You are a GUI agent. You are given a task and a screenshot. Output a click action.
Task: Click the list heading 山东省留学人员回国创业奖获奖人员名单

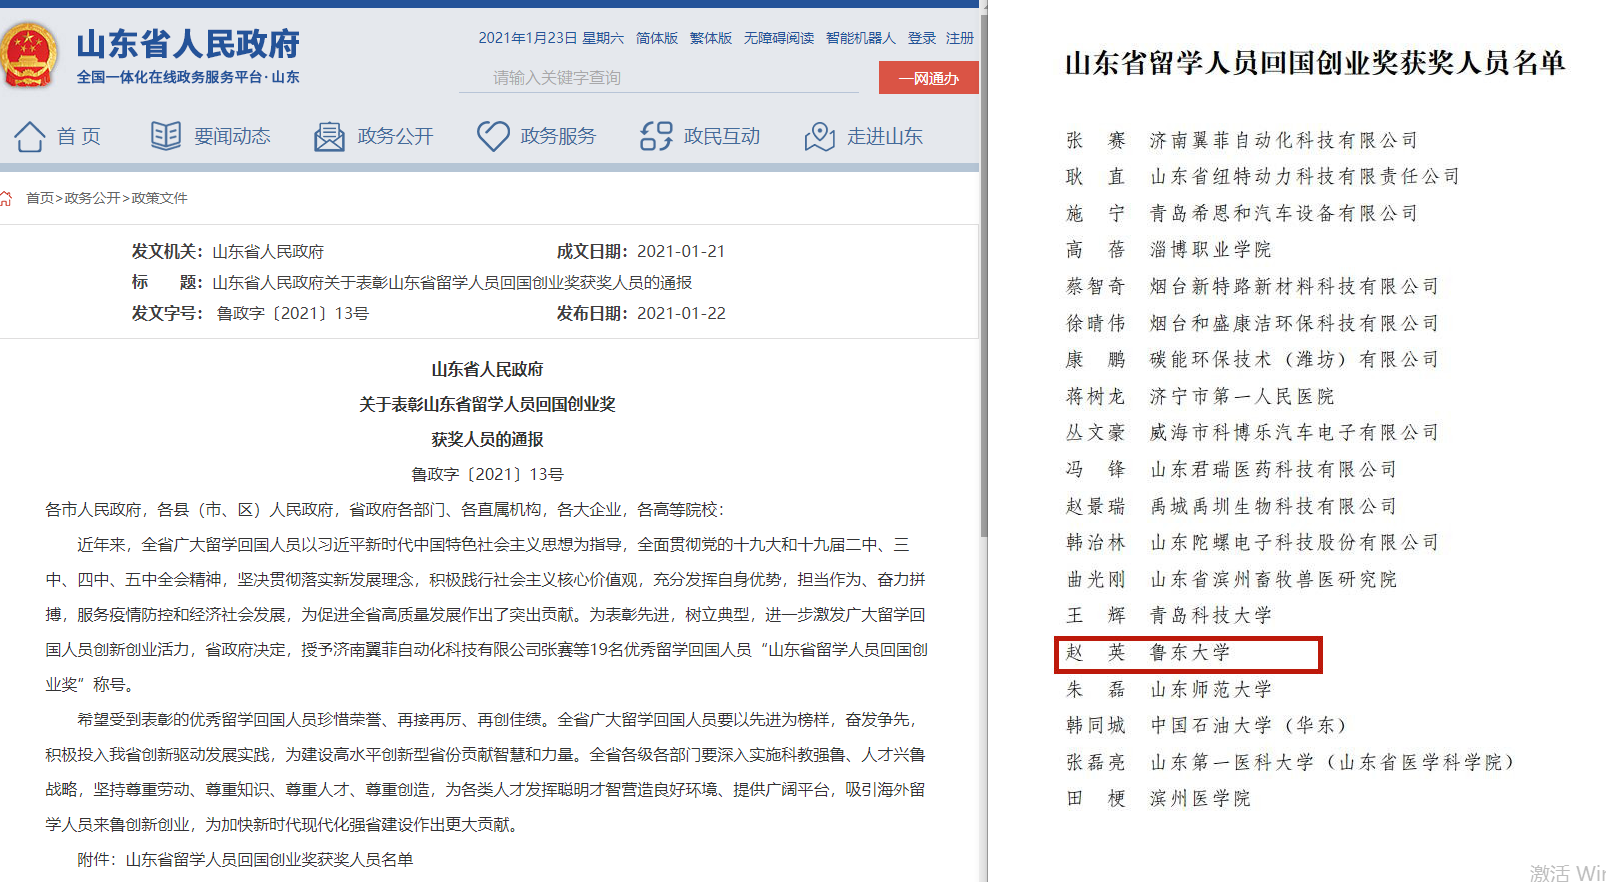pos(1315,63)
